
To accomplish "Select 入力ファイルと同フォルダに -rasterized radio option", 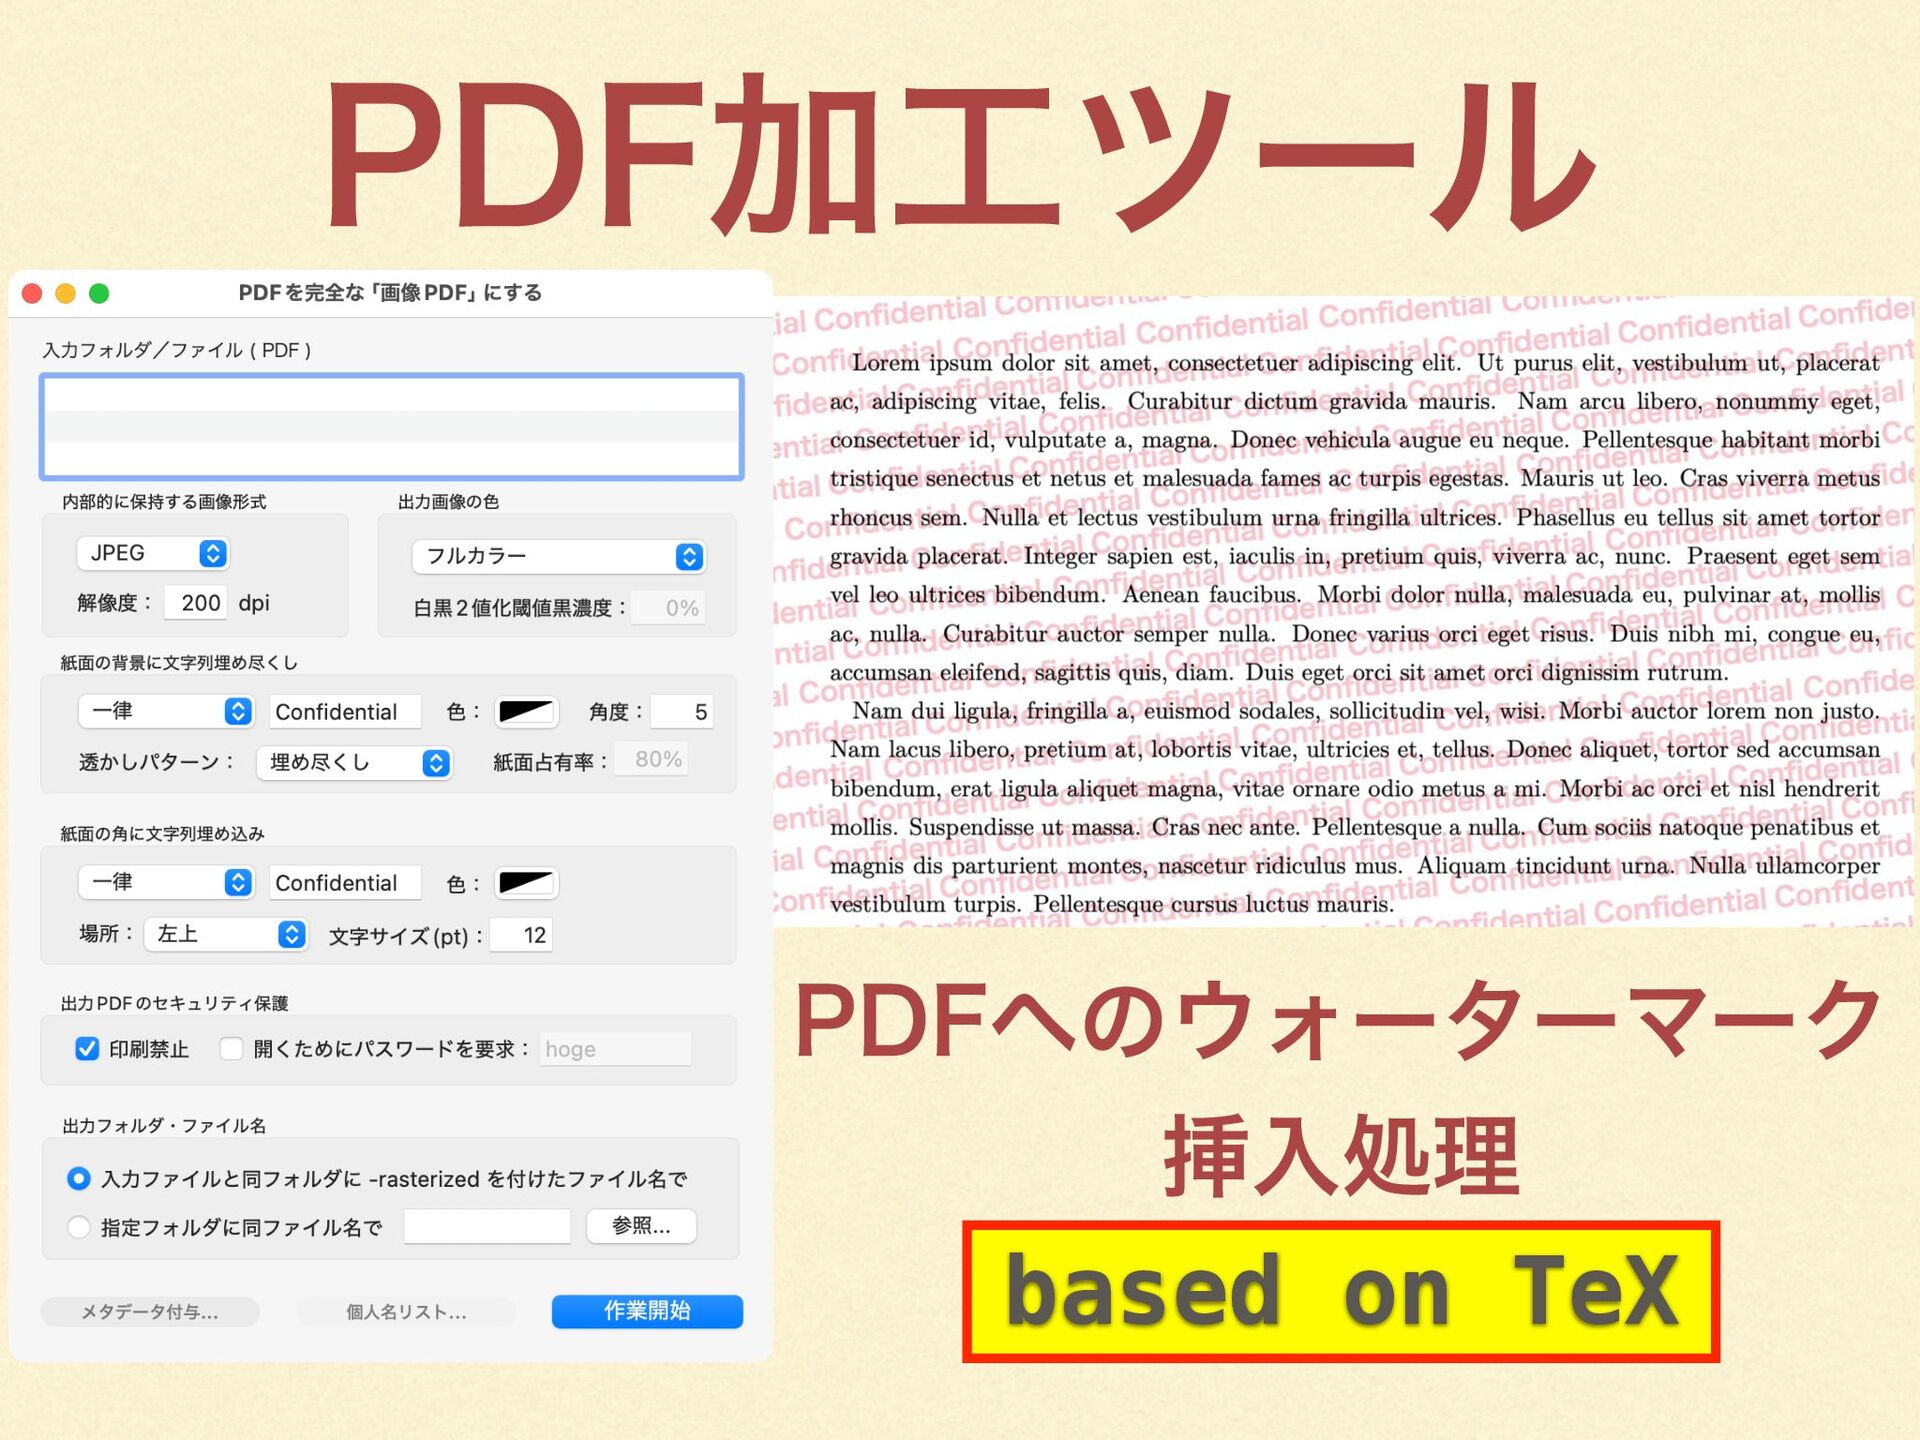I will [x=78, y=1179].
